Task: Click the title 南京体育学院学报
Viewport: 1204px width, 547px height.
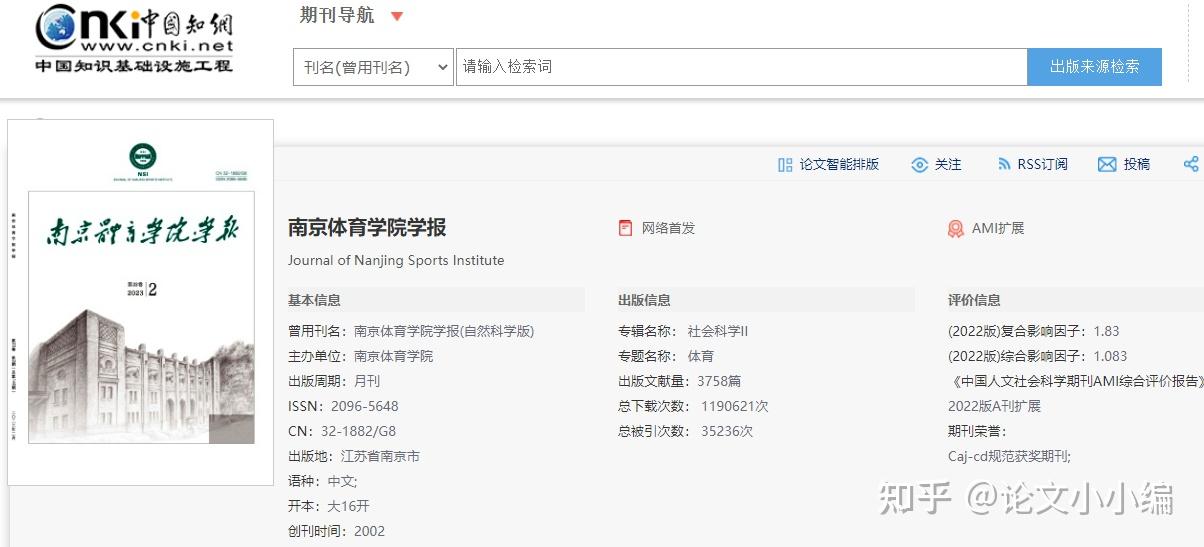Action: click(367, 228)
